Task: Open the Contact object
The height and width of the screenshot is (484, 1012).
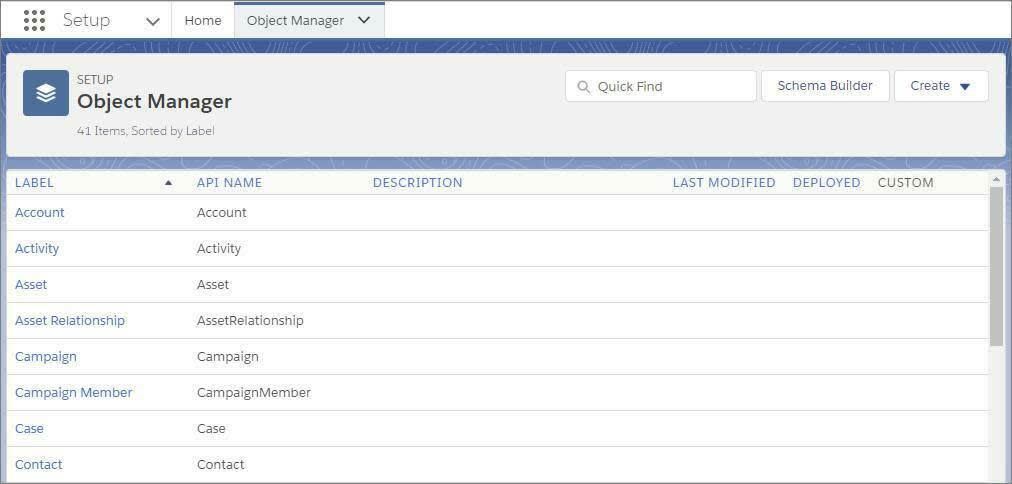Action: (39, 465)
